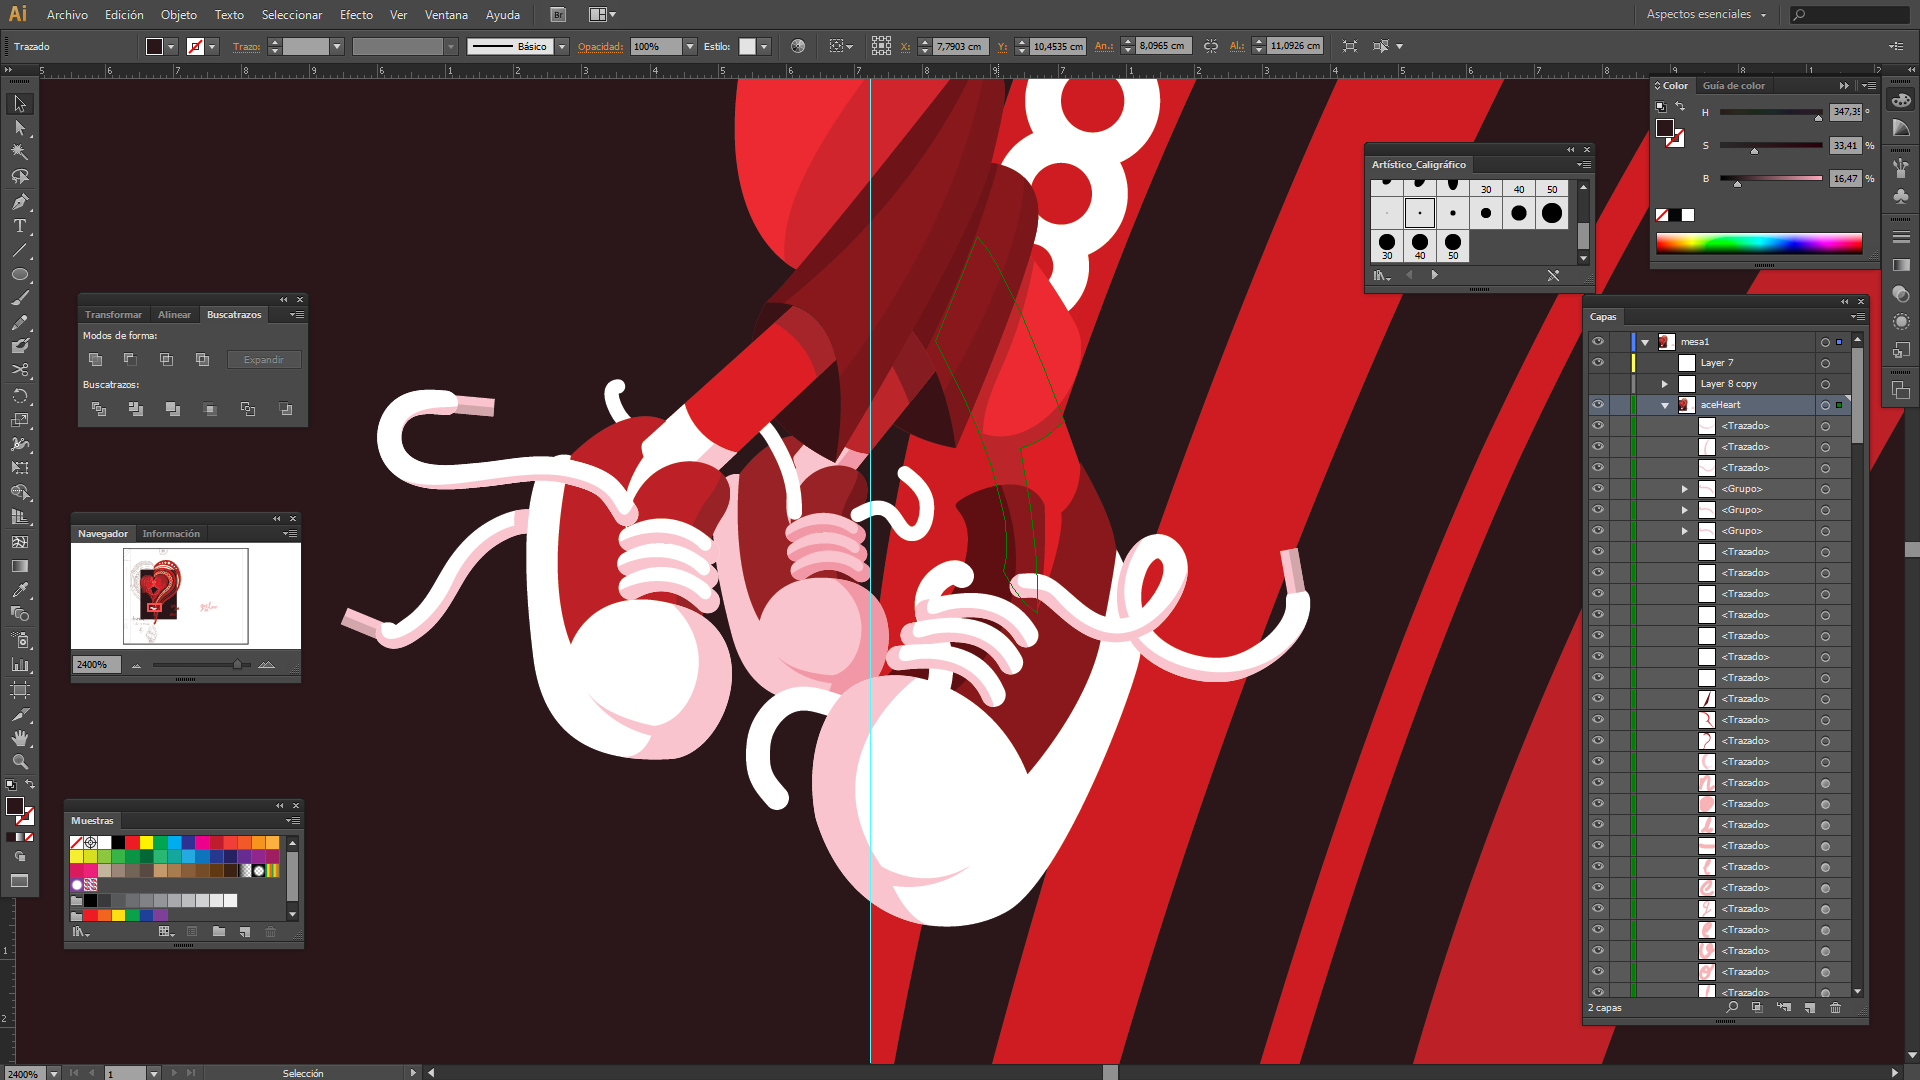Select the Hand tool
This screenshot has height=1080, width=1920.
pyautogui.click(x=19, y=738)
